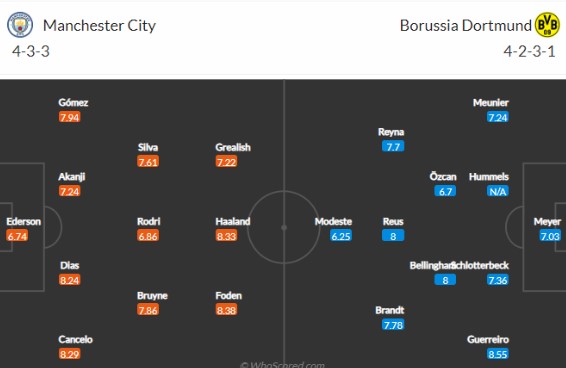Open the Borussia Dortmund team name link

click(x=466, y=26)
